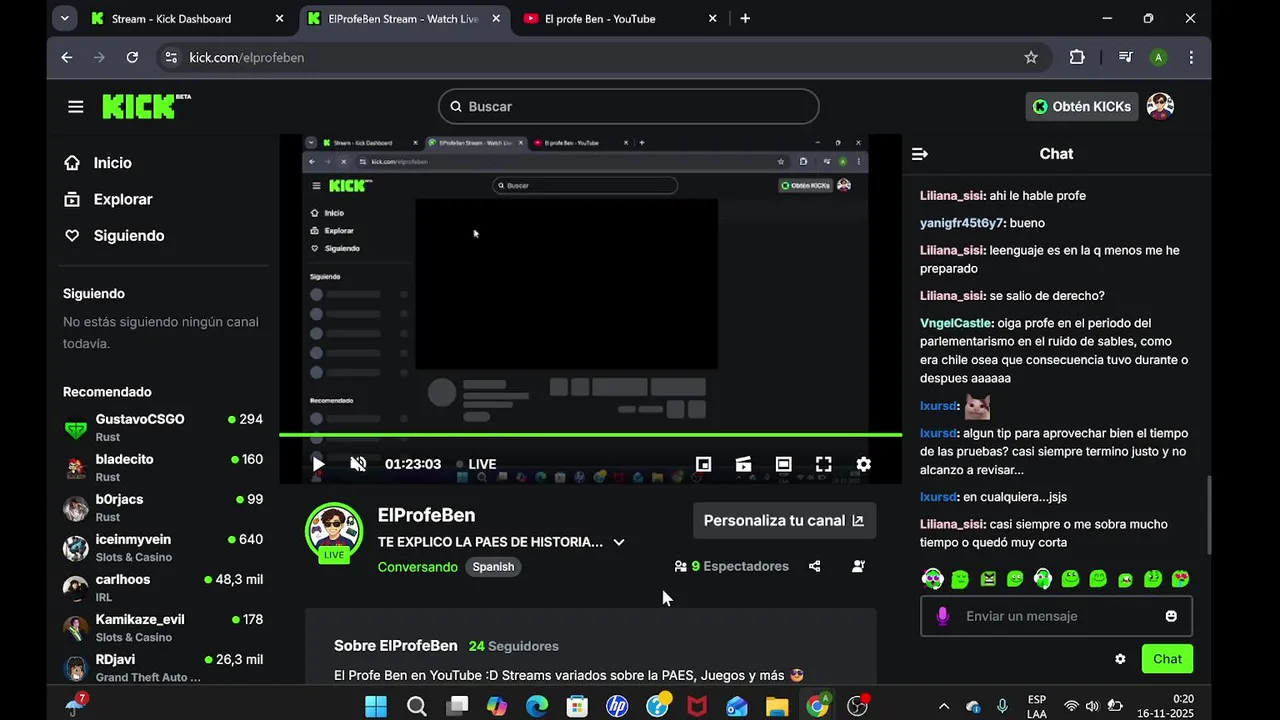This screenshot has height=720, width=1280.
Task: Enter fullscreen video mode
Action: 823,464
